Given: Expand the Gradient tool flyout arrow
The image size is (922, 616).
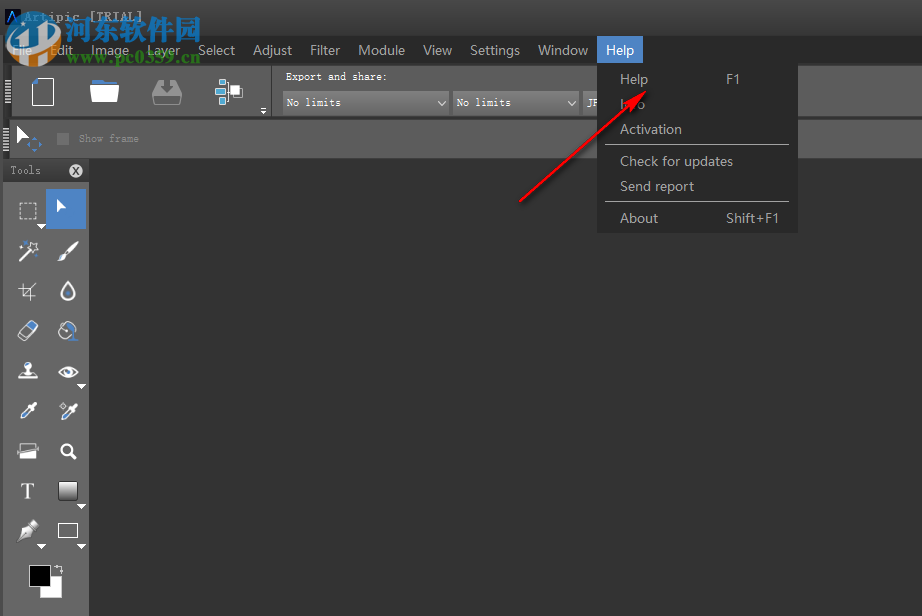Looking at the screenshot, I should [x=81, y=506].
